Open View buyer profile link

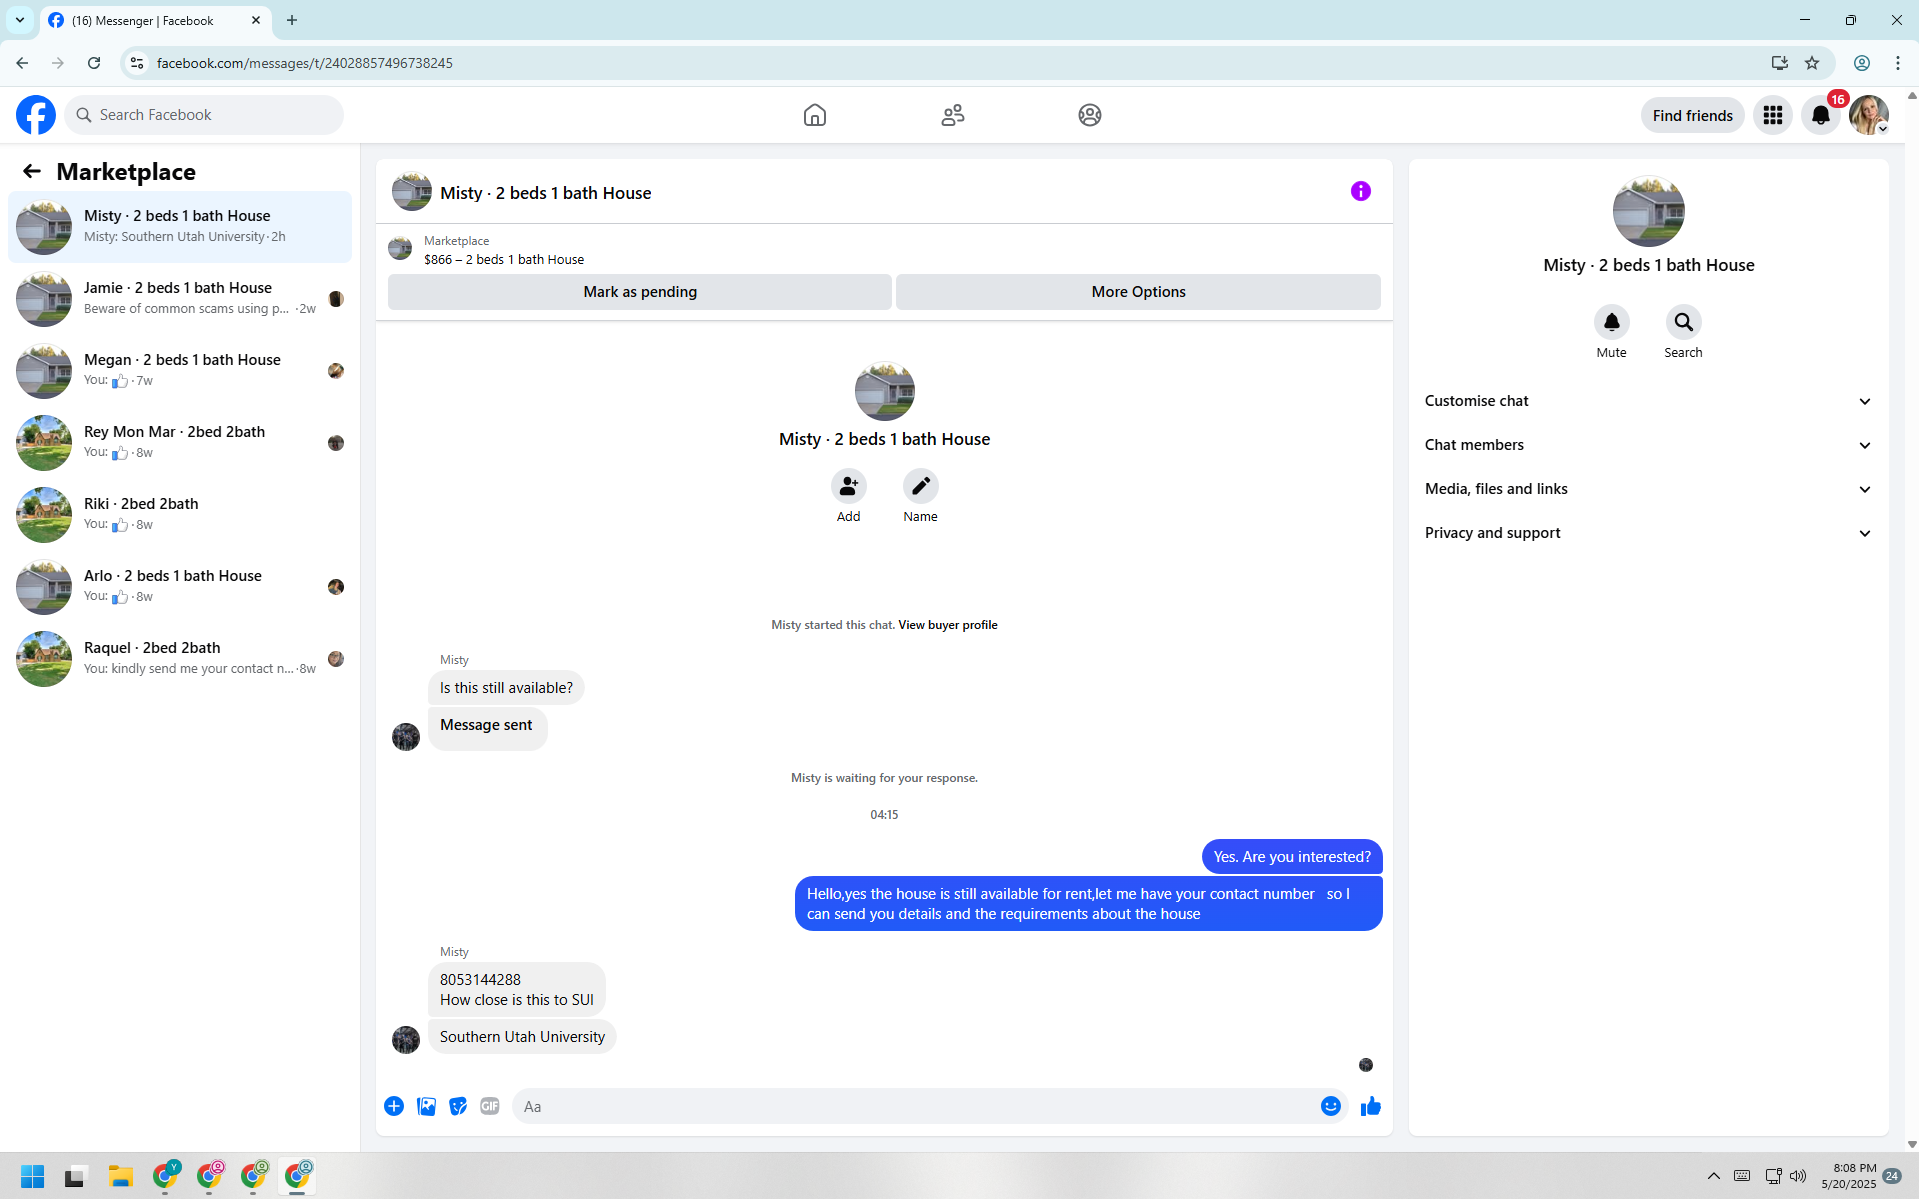pos(947,625)
